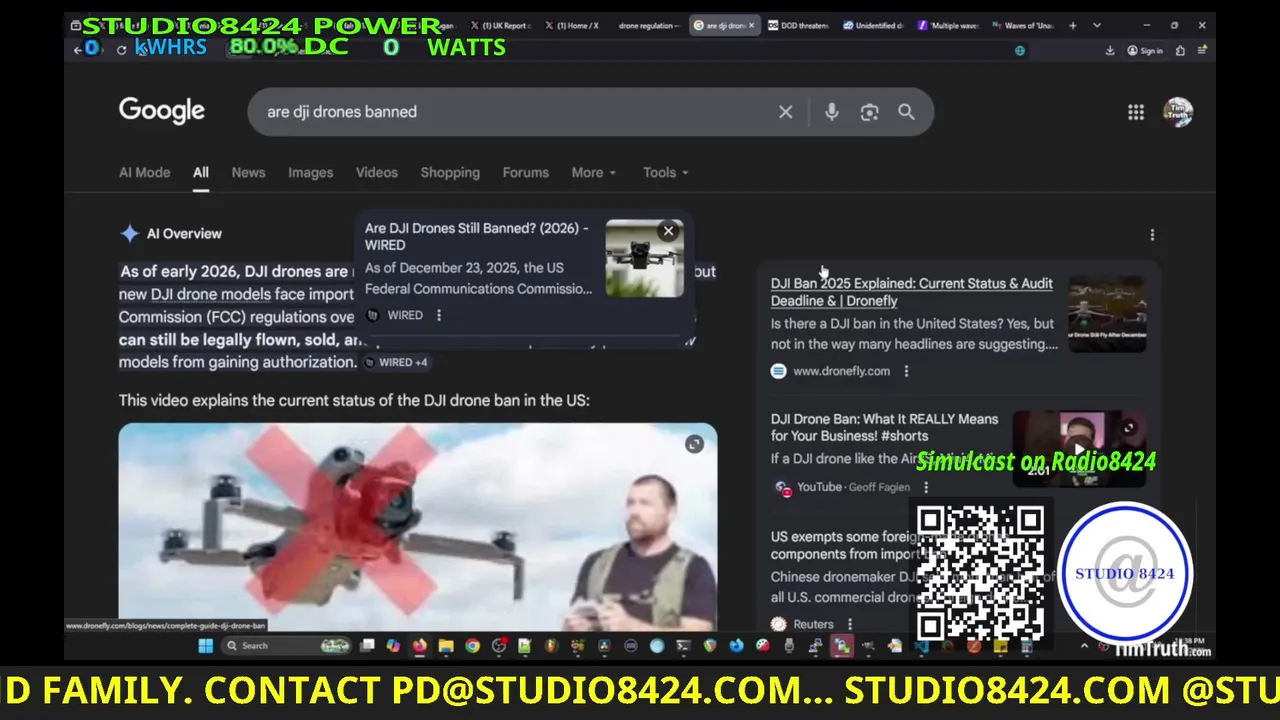Open Firefox from the taskbar
This screenshot has height=720, width=1280.
tap(419, 646)
